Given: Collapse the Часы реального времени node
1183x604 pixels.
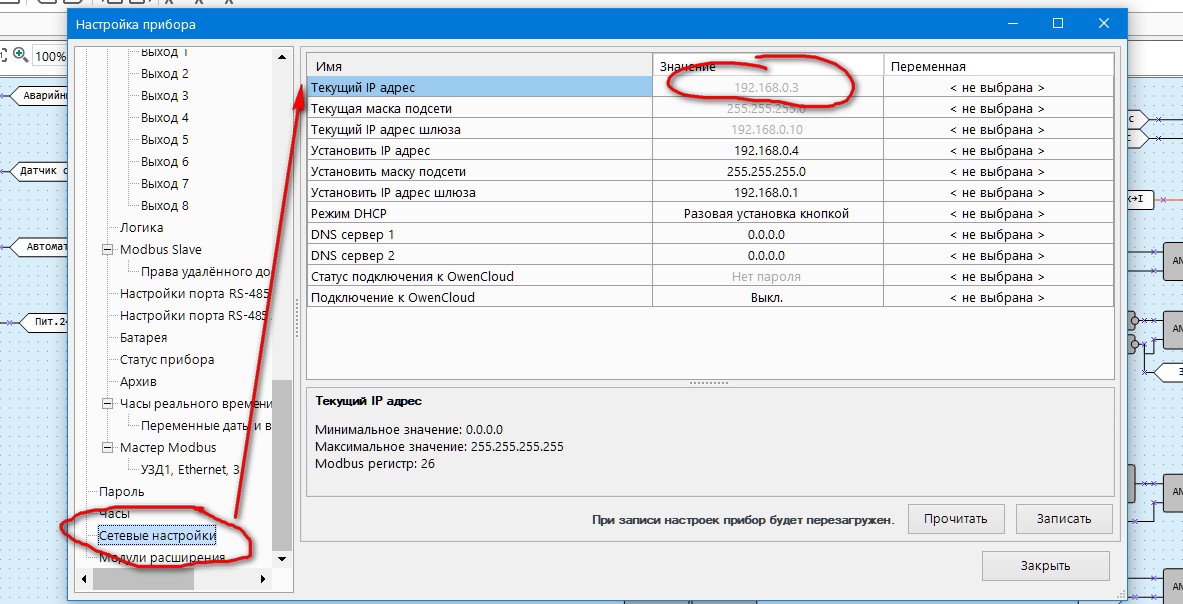Looking at the screenshot, I should coord(107,404).
